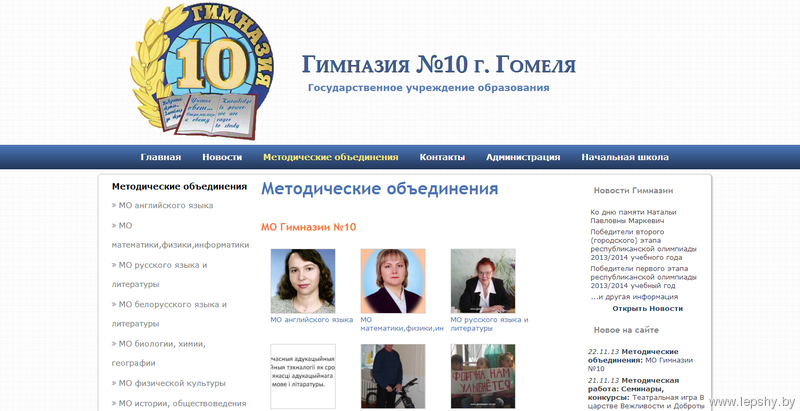The width and height of the screenshot is (800, 411).
Task: Open news Победители второго (городского) этапа олимпиады
Action: 643,244
